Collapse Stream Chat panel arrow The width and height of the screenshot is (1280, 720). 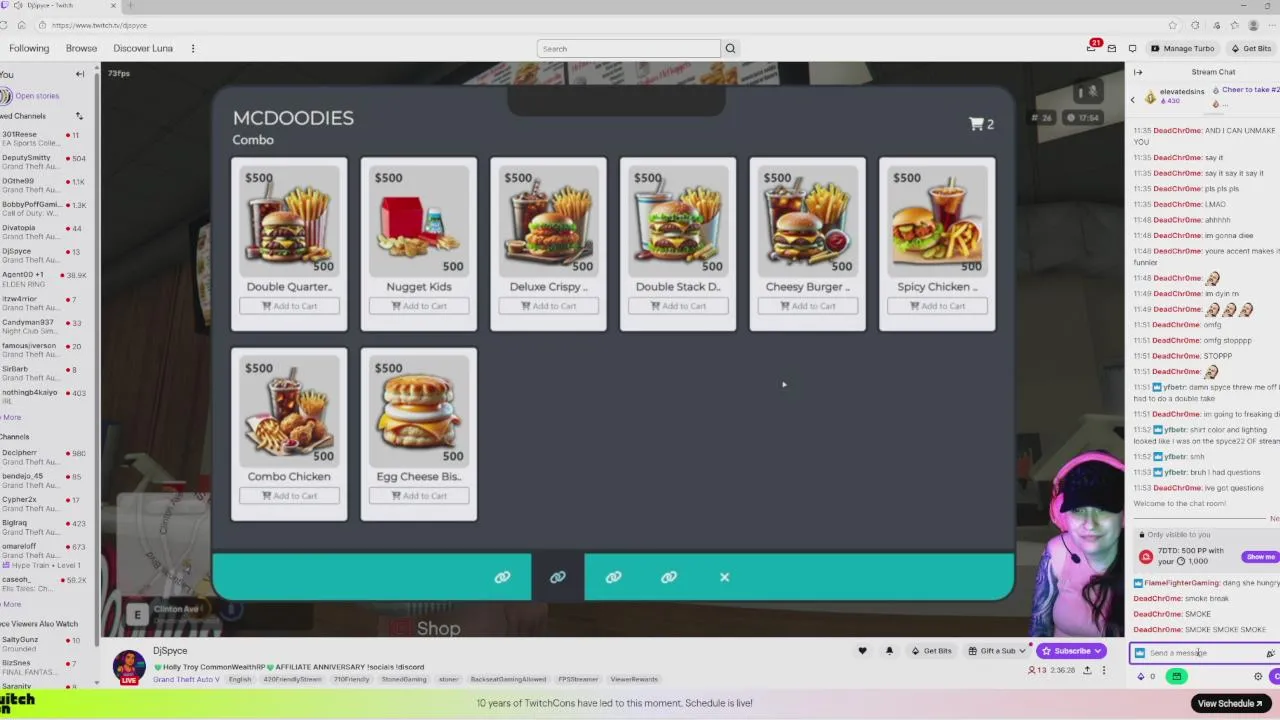pyautogui.click(x=1137, y=72)
